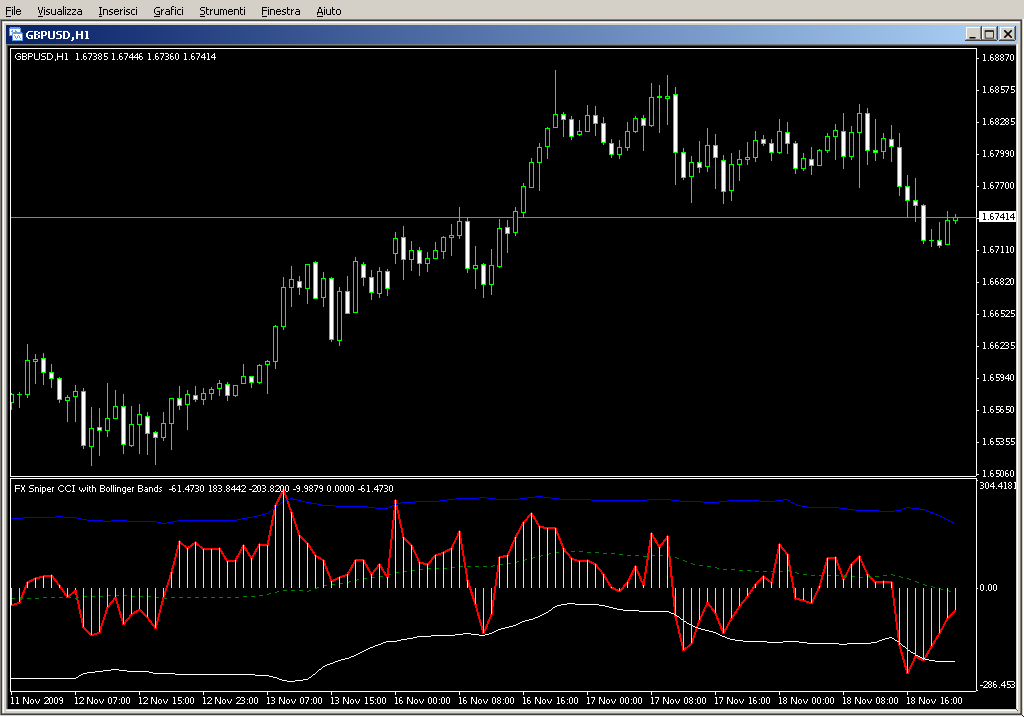The image size is (1024, 717).
Task: Click the 1.68285 price scale label
Action: pyautogui.click(x=998, y=121)
